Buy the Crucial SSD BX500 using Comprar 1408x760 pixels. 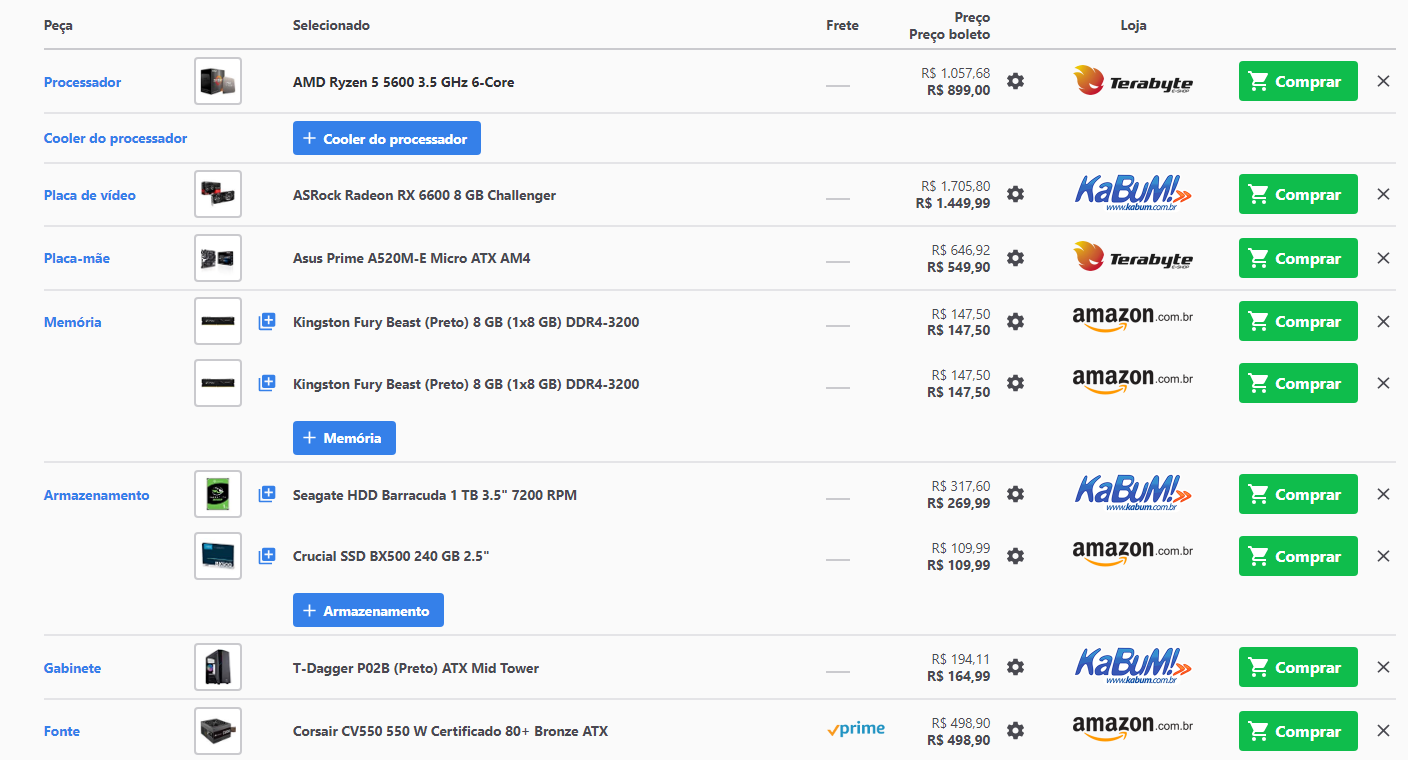pyautogui.click(x=1298, y=556)
